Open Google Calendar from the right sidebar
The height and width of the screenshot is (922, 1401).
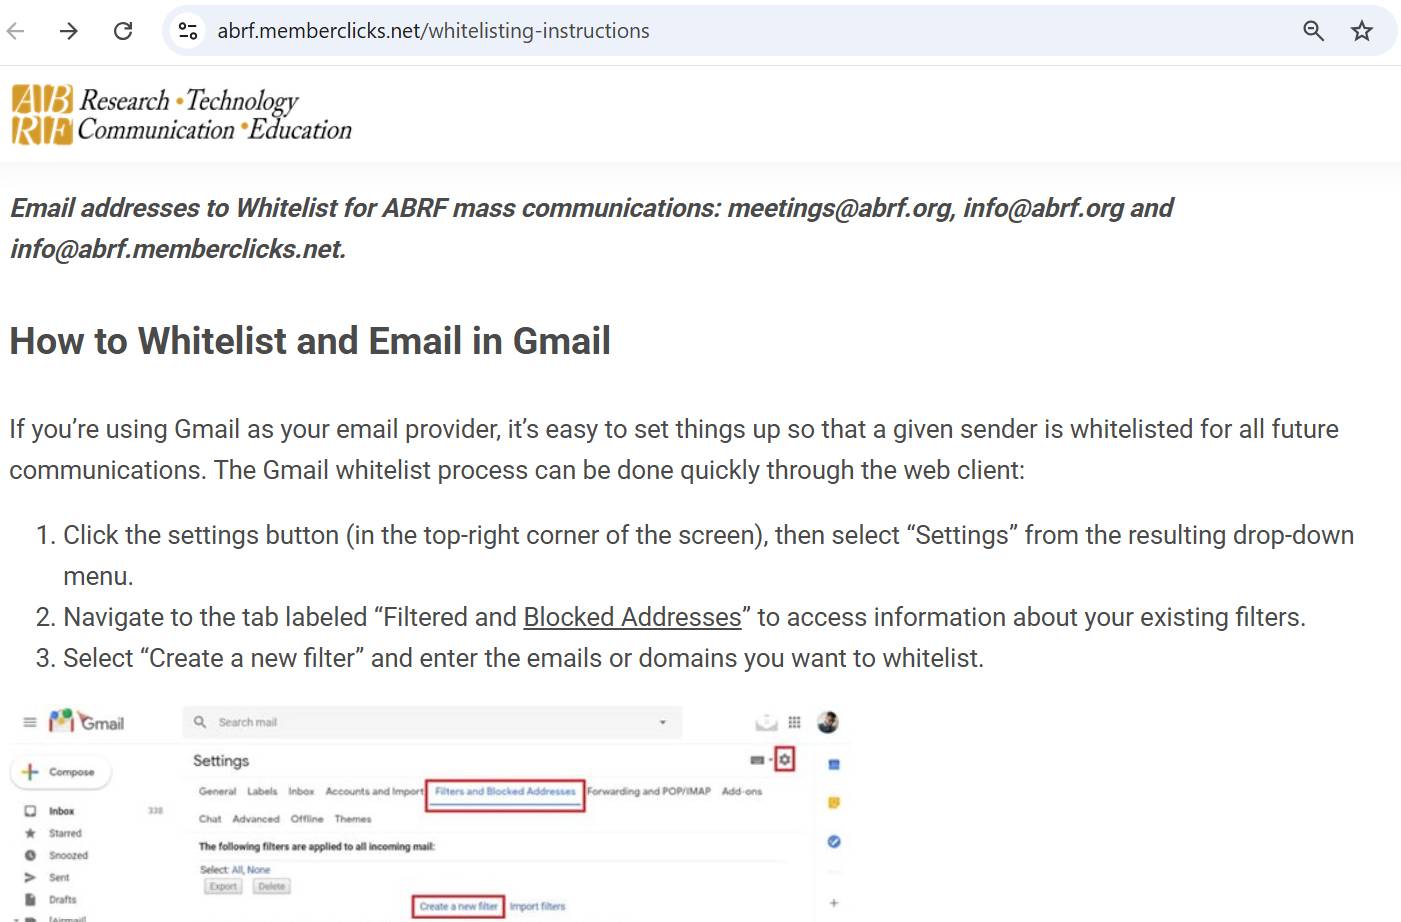[x=833, y=762]
